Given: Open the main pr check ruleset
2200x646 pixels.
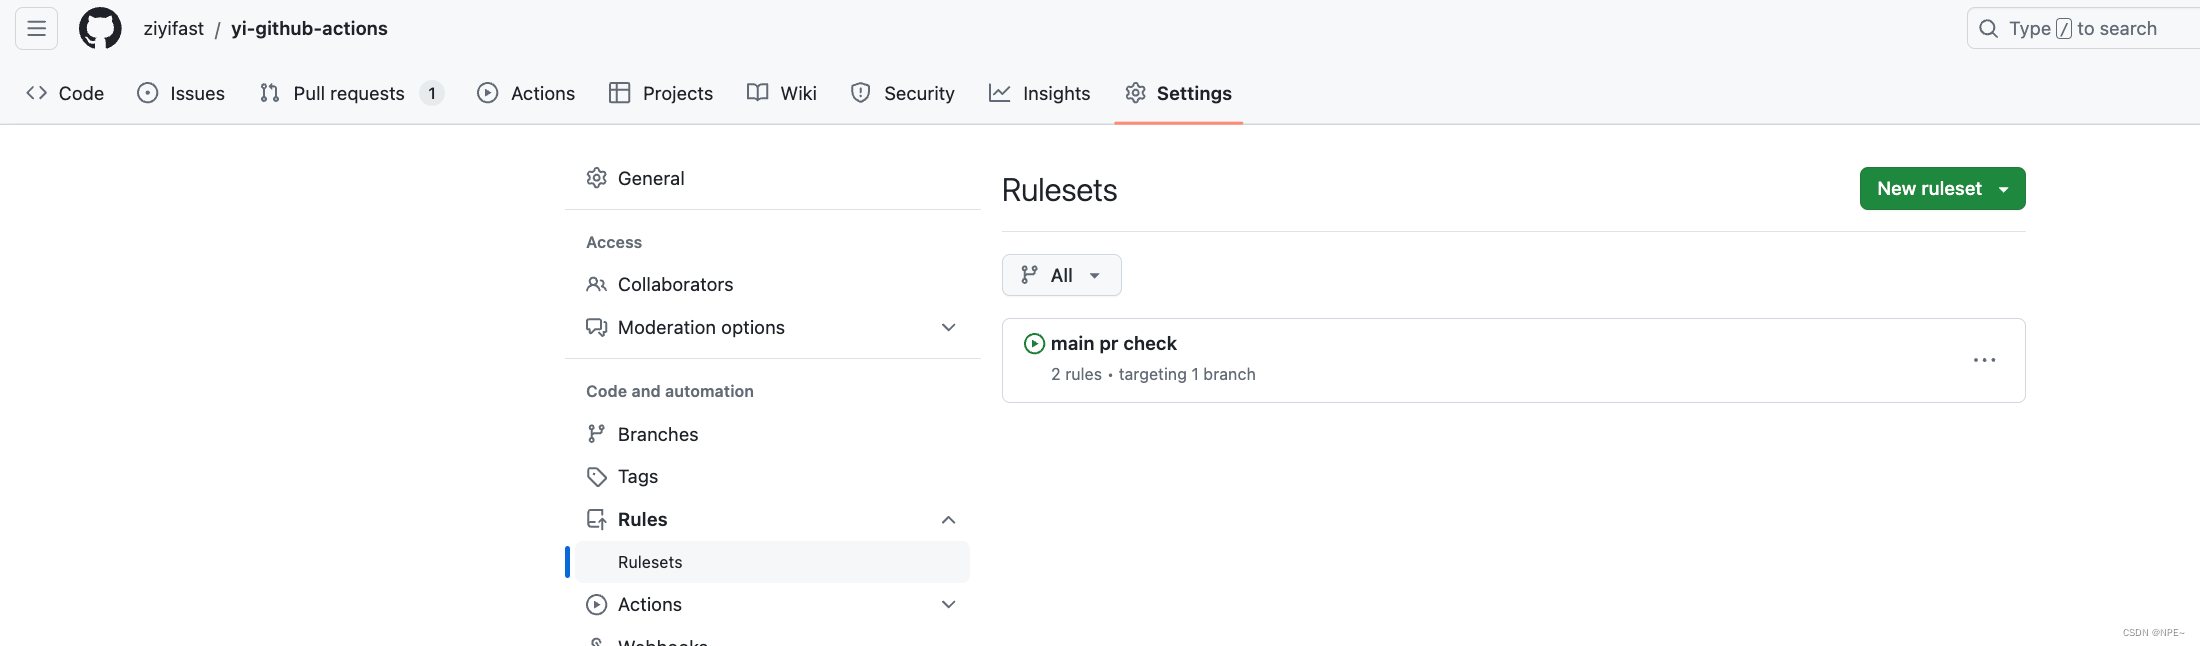Looking at the screenshot, I should [x=1113, y=344].
